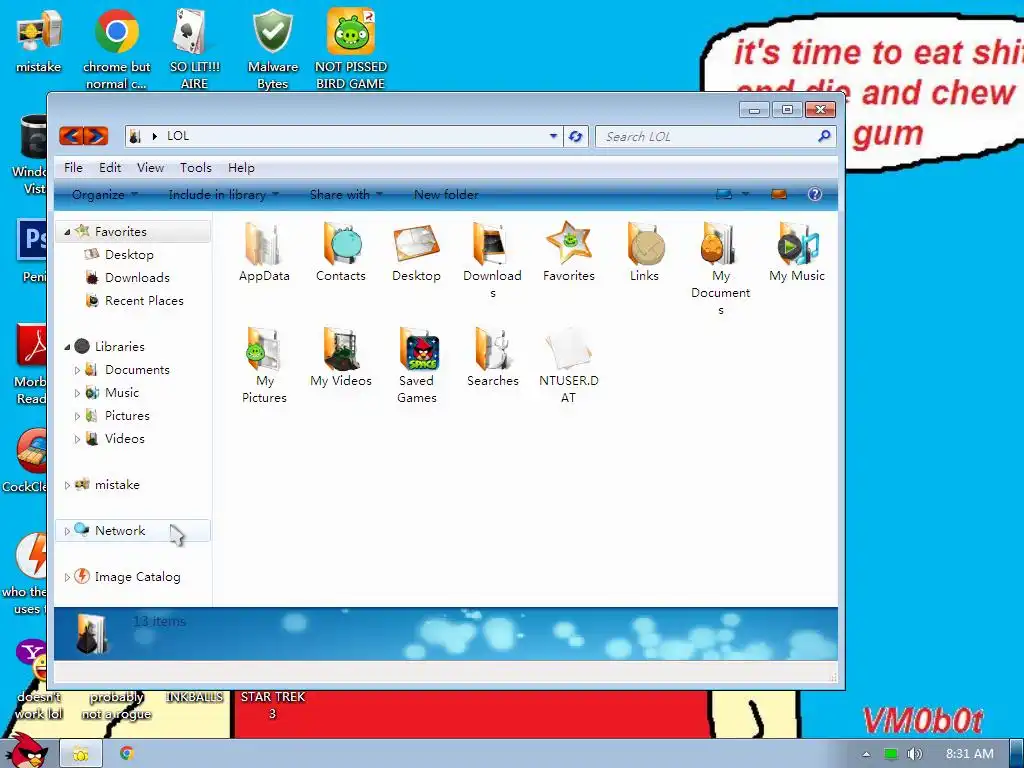
Task: Open the view options dropdown arrow
Action: coord(745,194)
